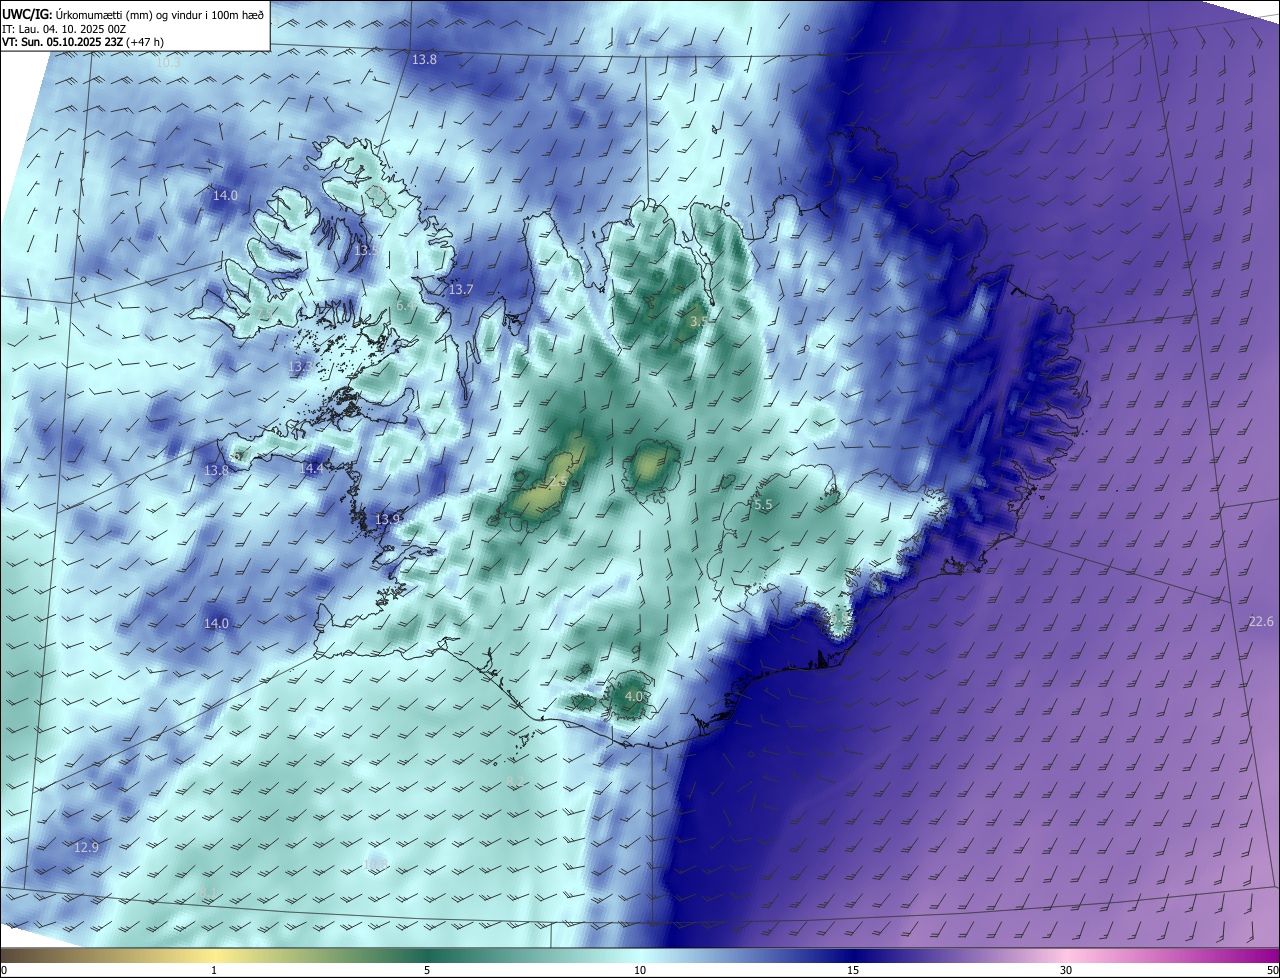Click the 7.5 value label

coord(266,313)
